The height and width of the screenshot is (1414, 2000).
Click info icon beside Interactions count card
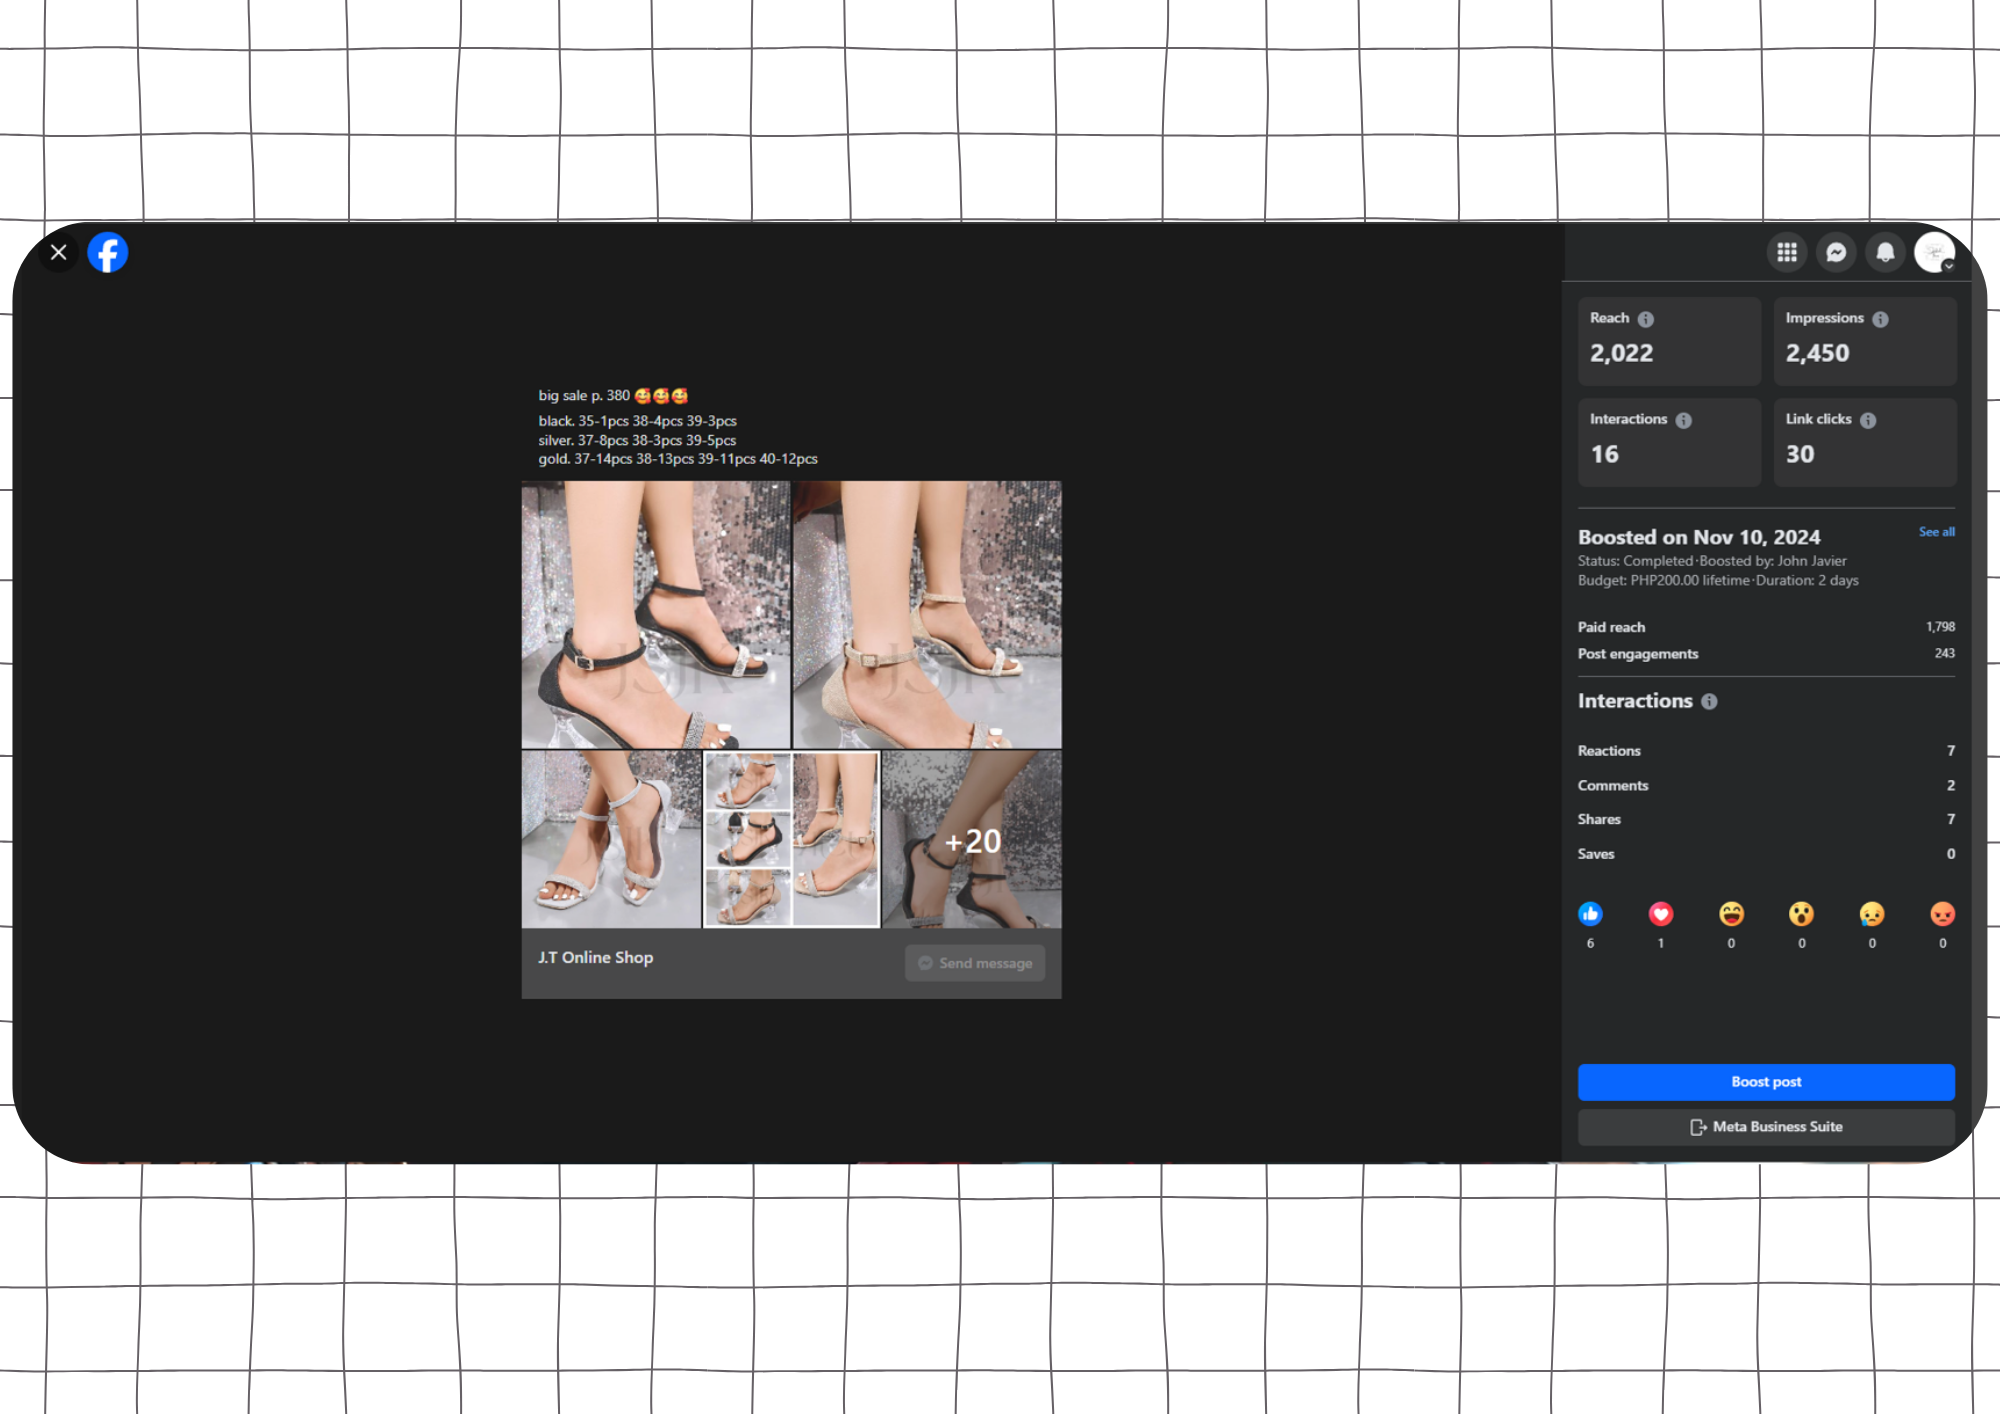[1684, 420]
